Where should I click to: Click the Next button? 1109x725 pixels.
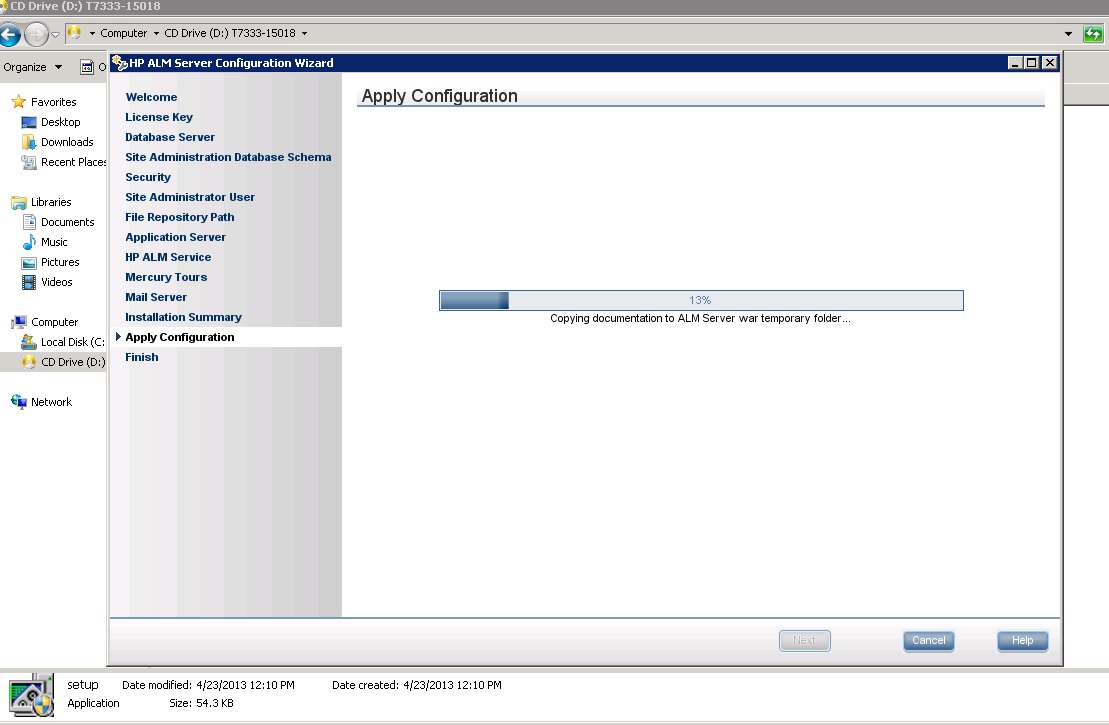805,641
